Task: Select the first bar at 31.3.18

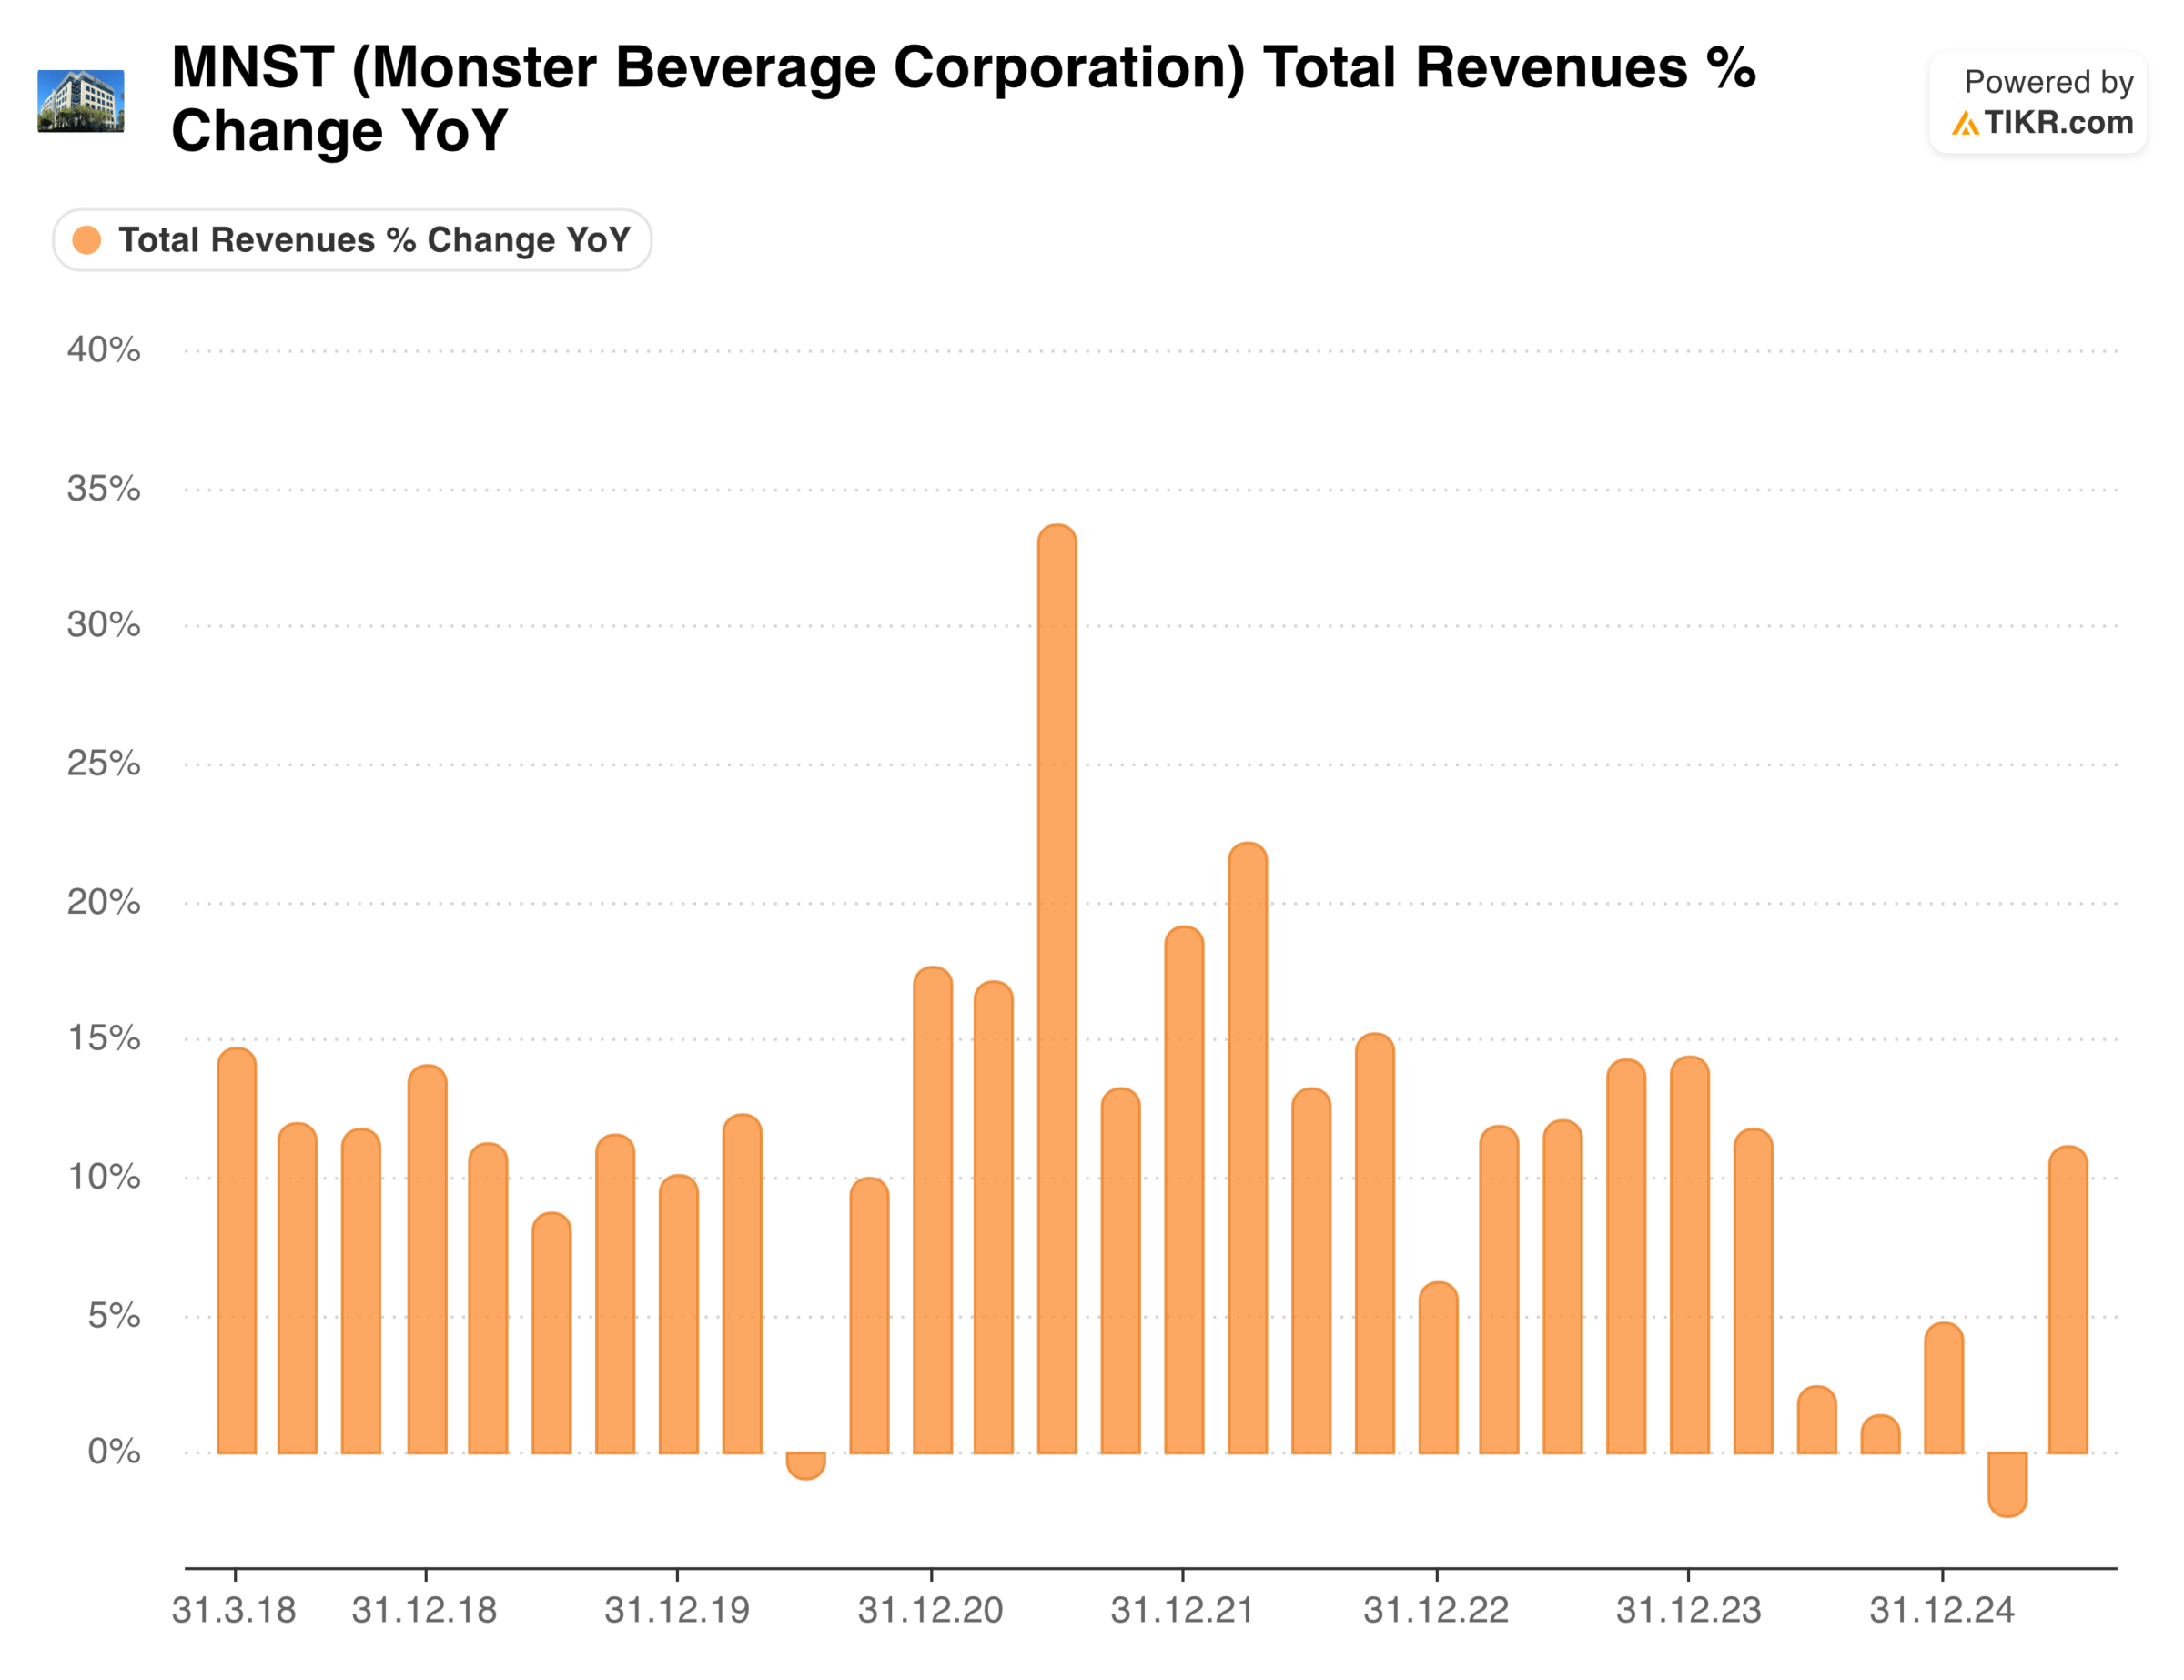Action: (x=237, y=1250)
